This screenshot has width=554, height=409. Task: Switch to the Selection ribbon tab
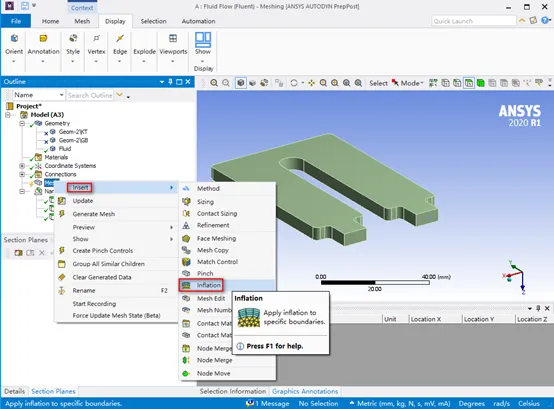(153, 21)
